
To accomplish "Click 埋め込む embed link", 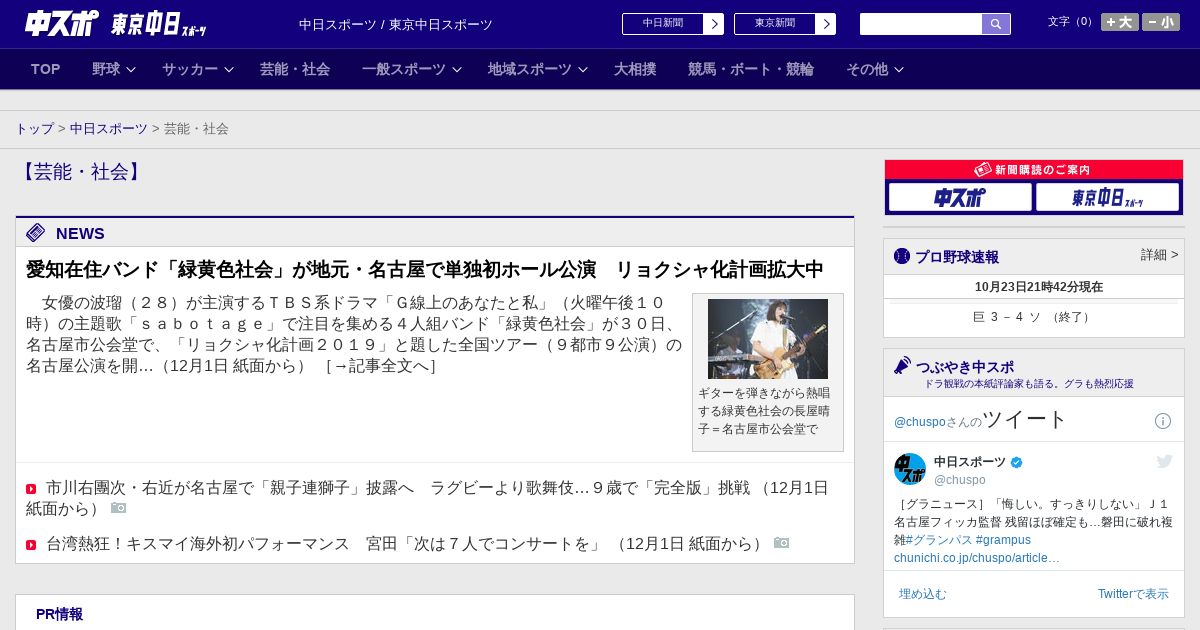I will [x=922, y=594].
